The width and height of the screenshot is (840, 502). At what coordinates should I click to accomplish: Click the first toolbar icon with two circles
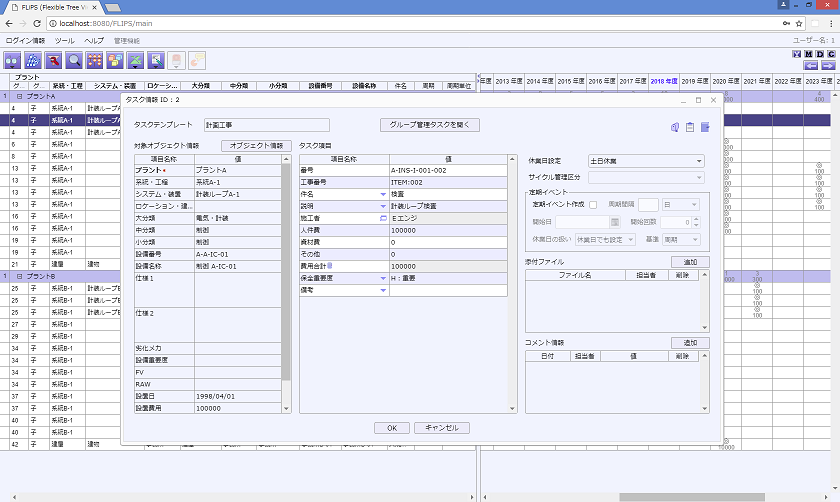point(12,61)
